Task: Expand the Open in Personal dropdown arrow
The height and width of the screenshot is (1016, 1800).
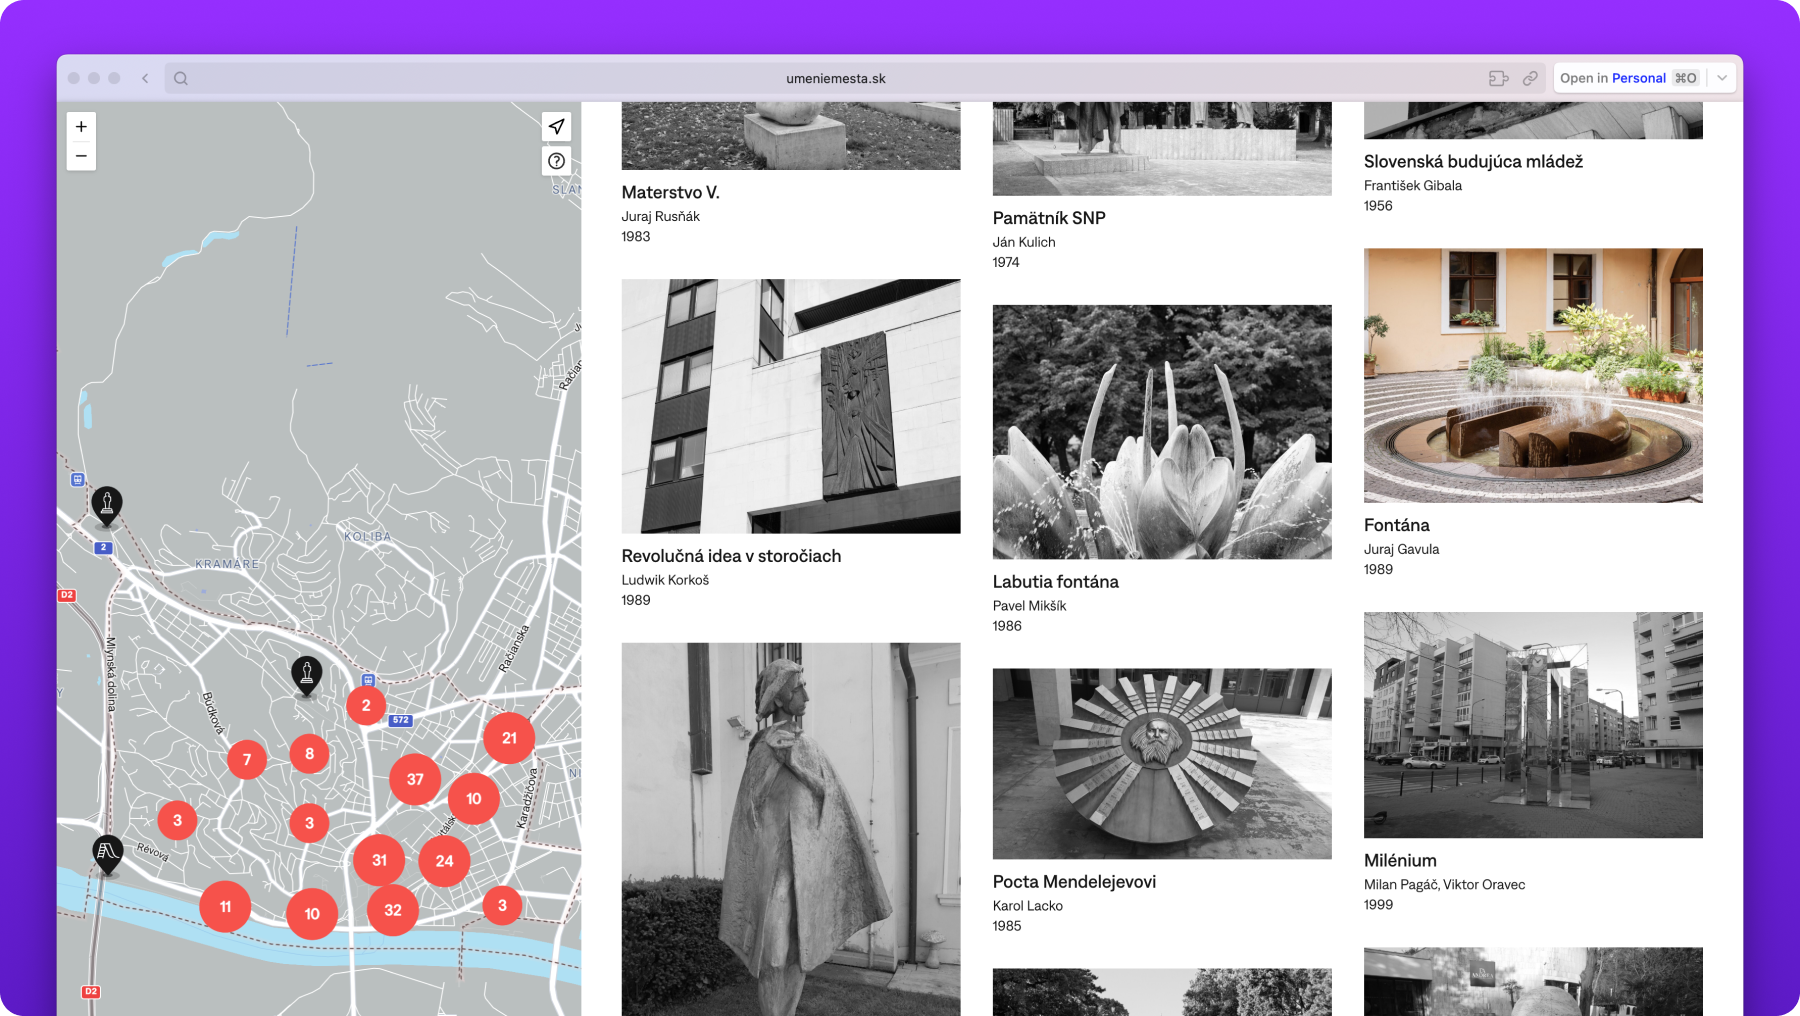Action: [1722, 78]
